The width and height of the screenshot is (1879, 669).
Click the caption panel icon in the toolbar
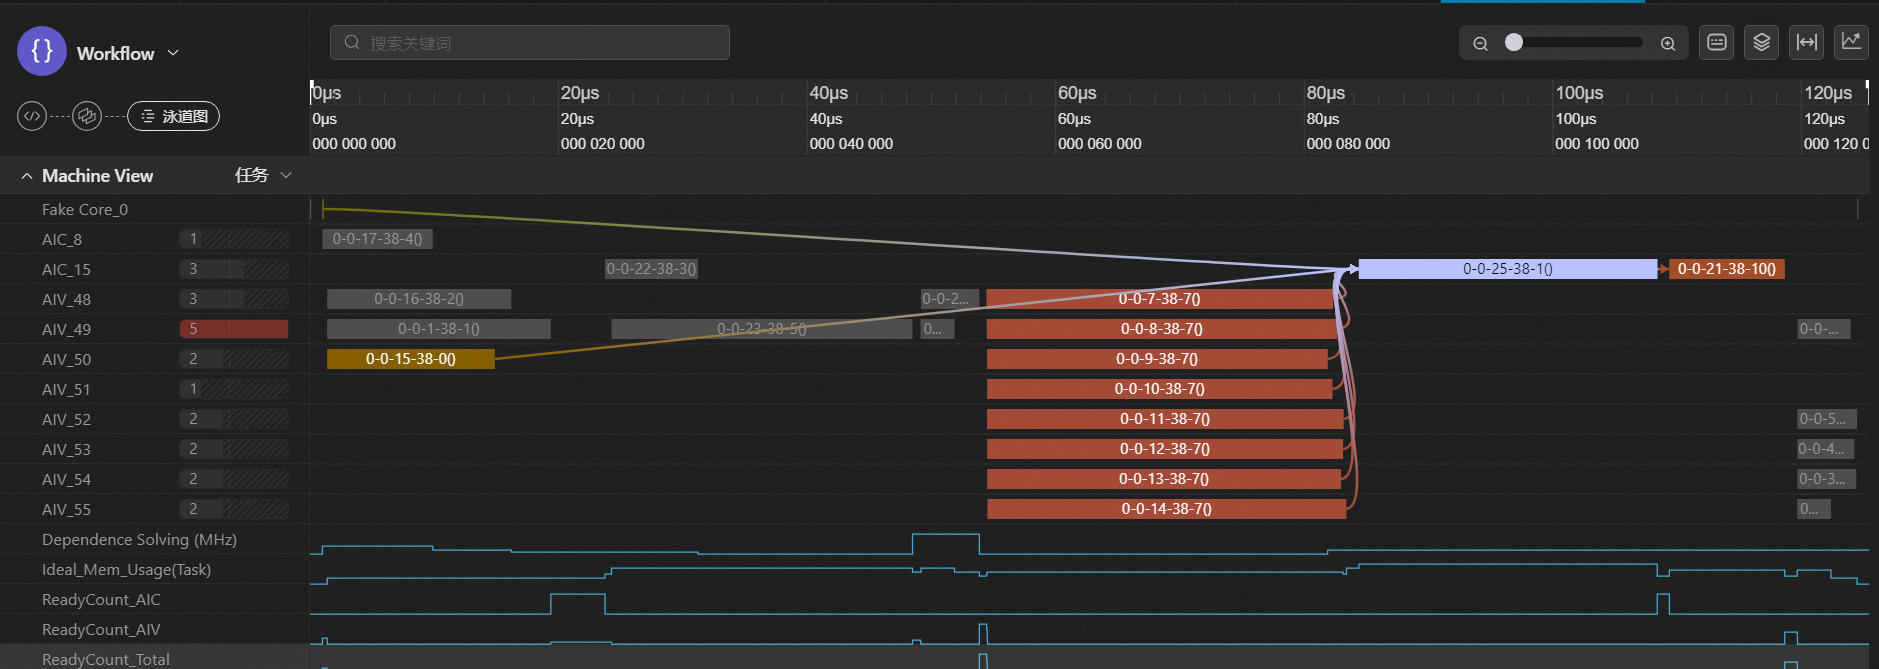[x=1717, y=42]
